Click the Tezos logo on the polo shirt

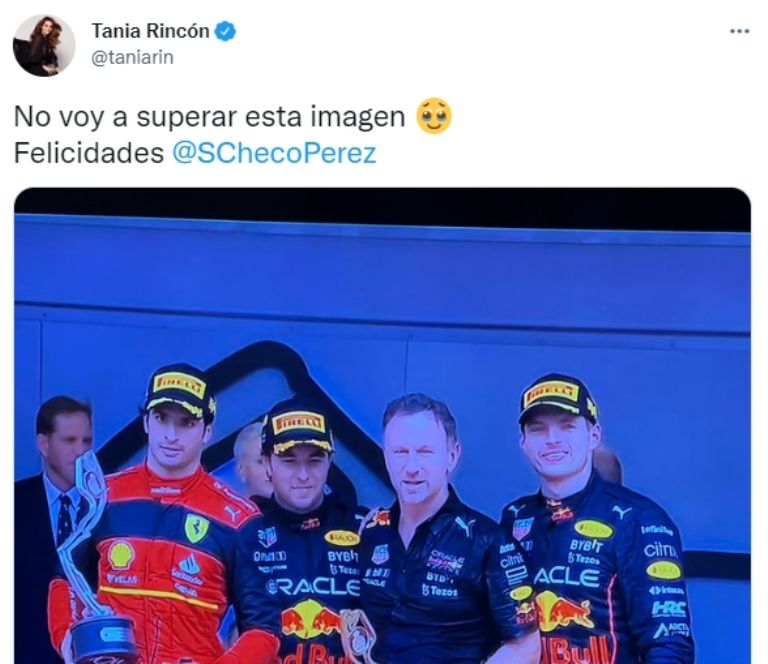[439, 591]
